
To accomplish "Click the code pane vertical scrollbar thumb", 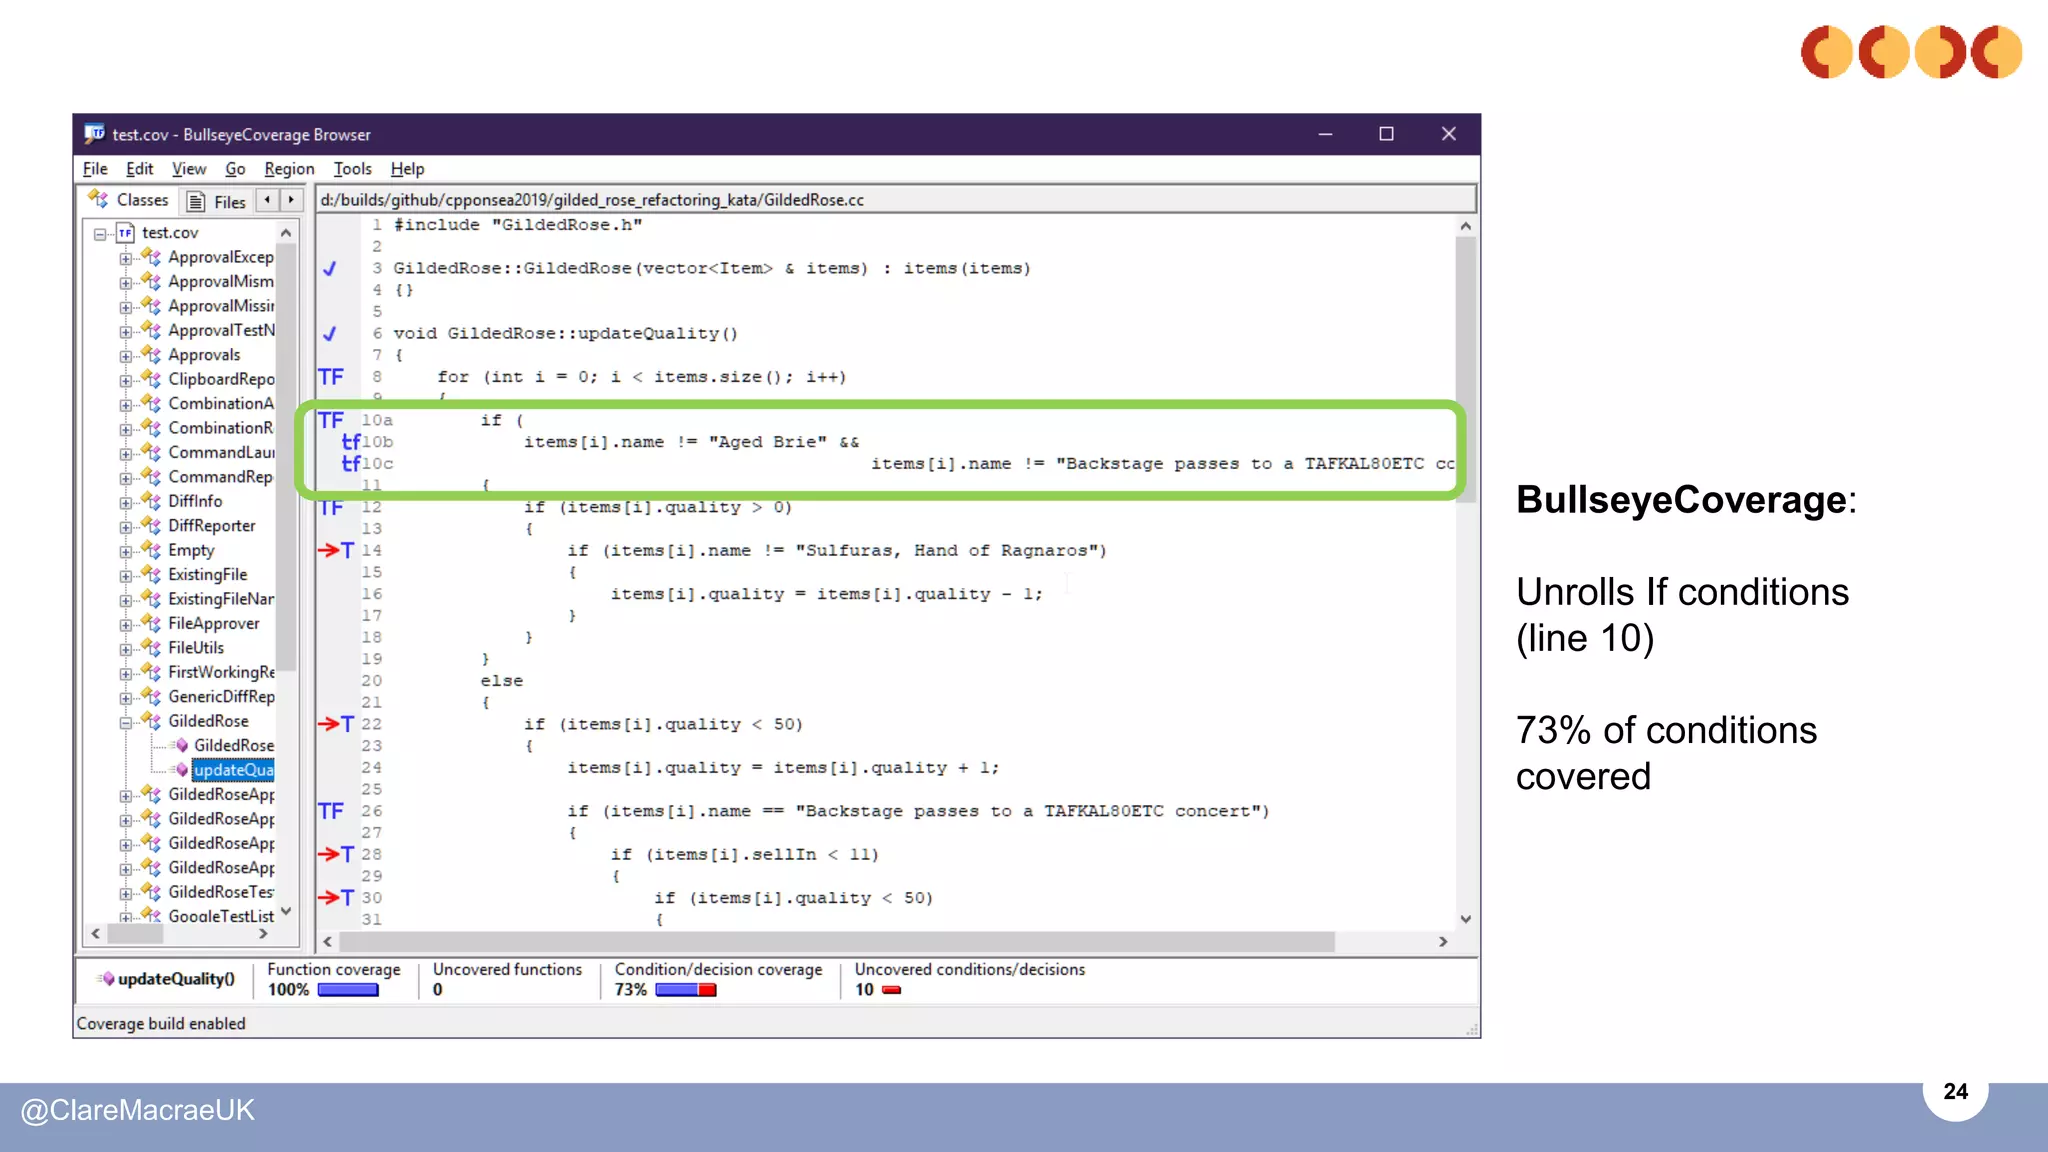I will click(1465, 371).
